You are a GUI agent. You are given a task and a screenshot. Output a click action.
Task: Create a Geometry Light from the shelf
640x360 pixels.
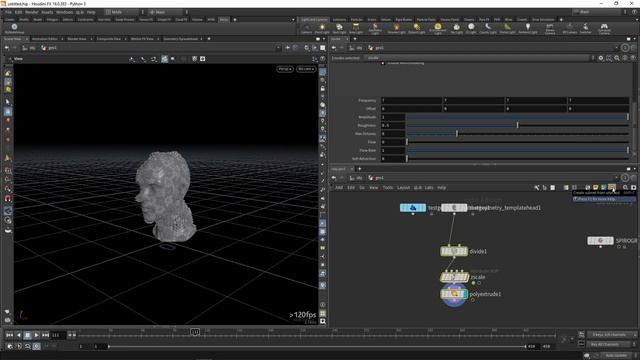375,29
